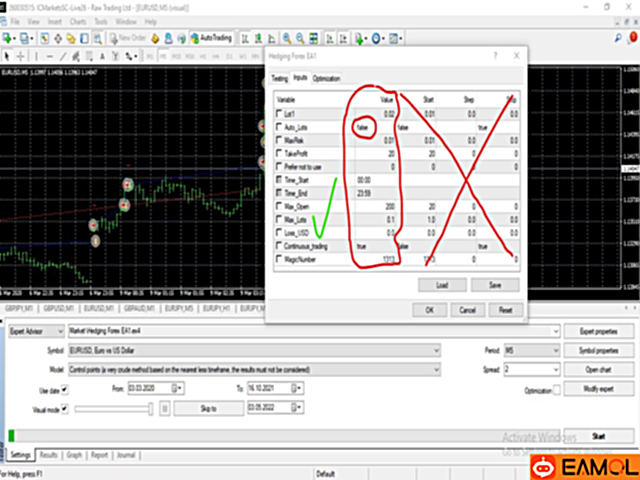The height and width of the screenshot is (480, 640).
Task: Toggle the Navigator panel icon
Action: click(71, 38)
